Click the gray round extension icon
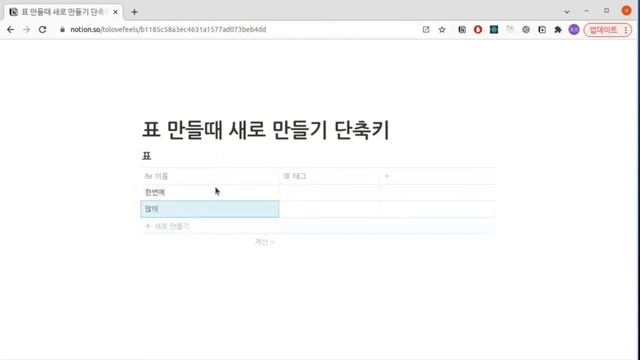 526,29
